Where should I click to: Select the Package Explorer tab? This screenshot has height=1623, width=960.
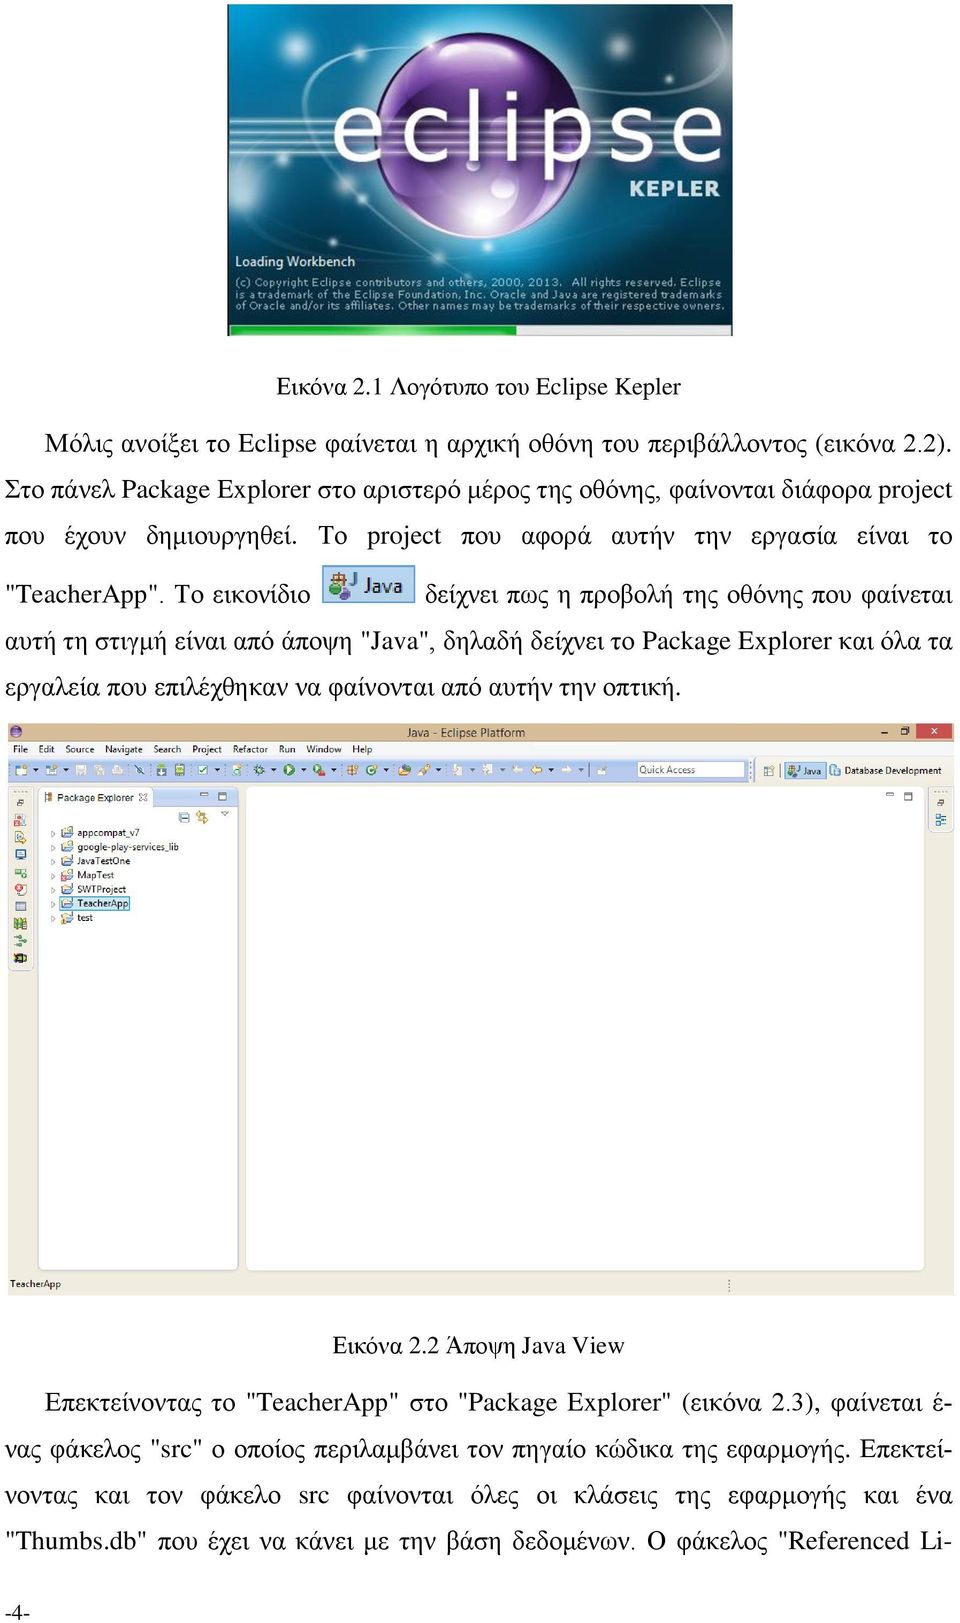95,797
